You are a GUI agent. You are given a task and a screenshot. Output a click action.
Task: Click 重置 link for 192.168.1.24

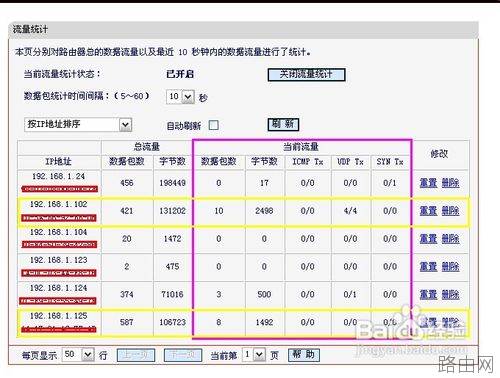pyautogui.click(x=428, y=183)
